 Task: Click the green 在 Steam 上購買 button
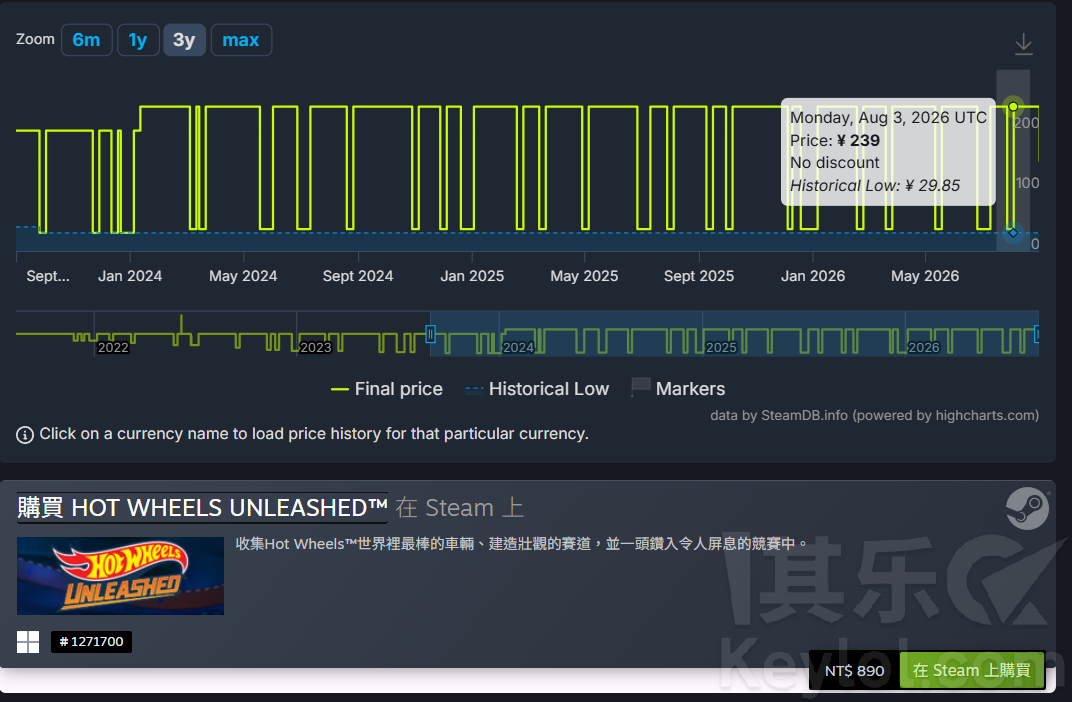click(972, 671)
